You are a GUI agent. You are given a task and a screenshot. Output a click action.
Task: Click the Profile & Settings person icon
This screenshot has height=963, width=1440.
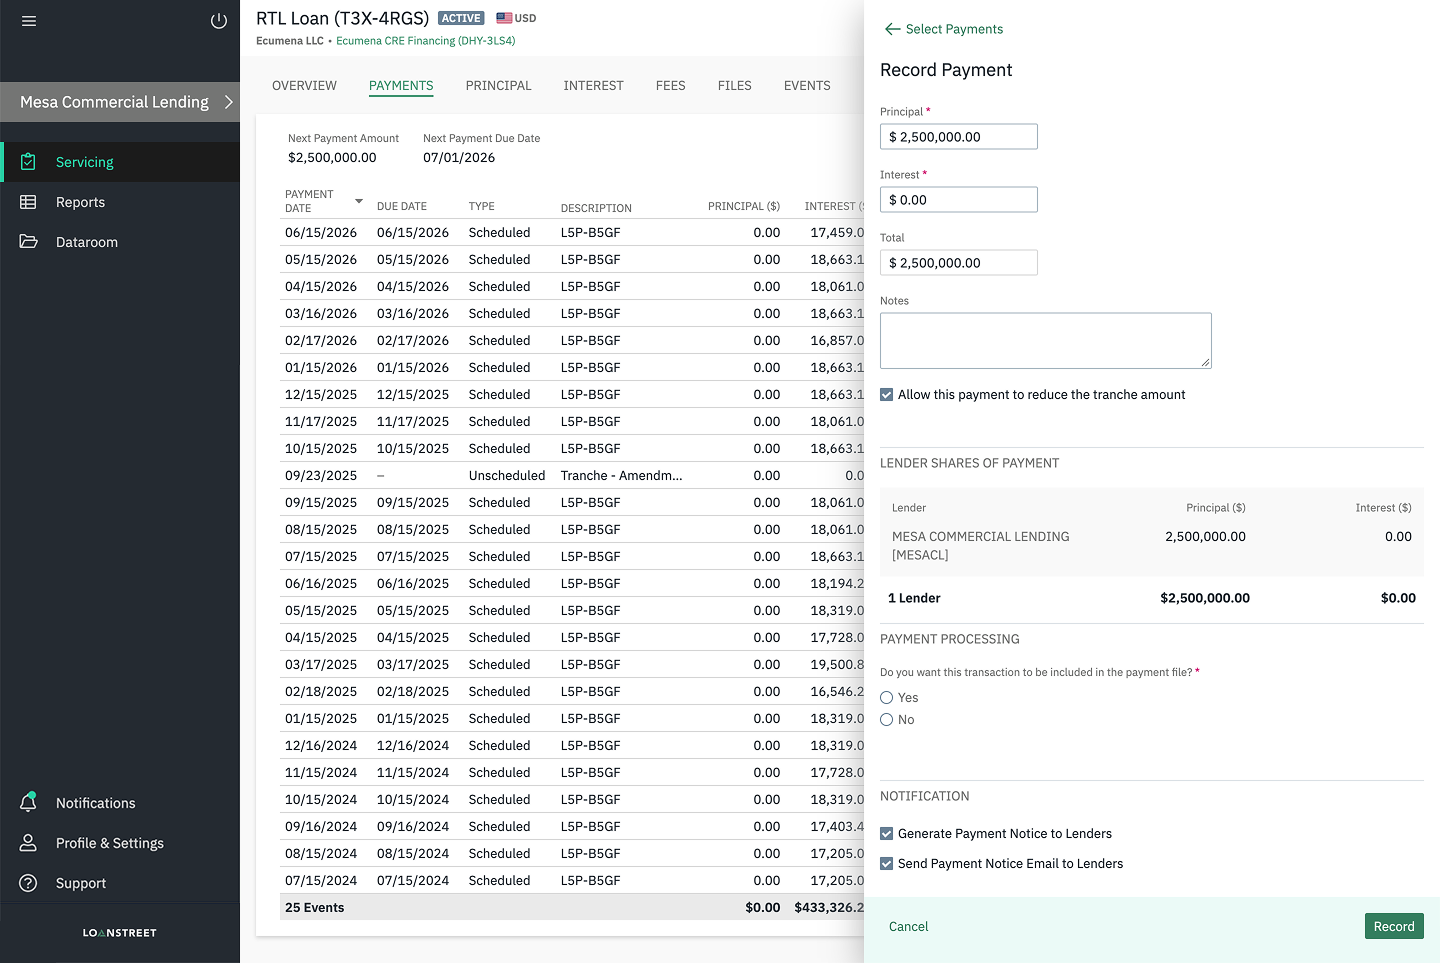[28, 843]
